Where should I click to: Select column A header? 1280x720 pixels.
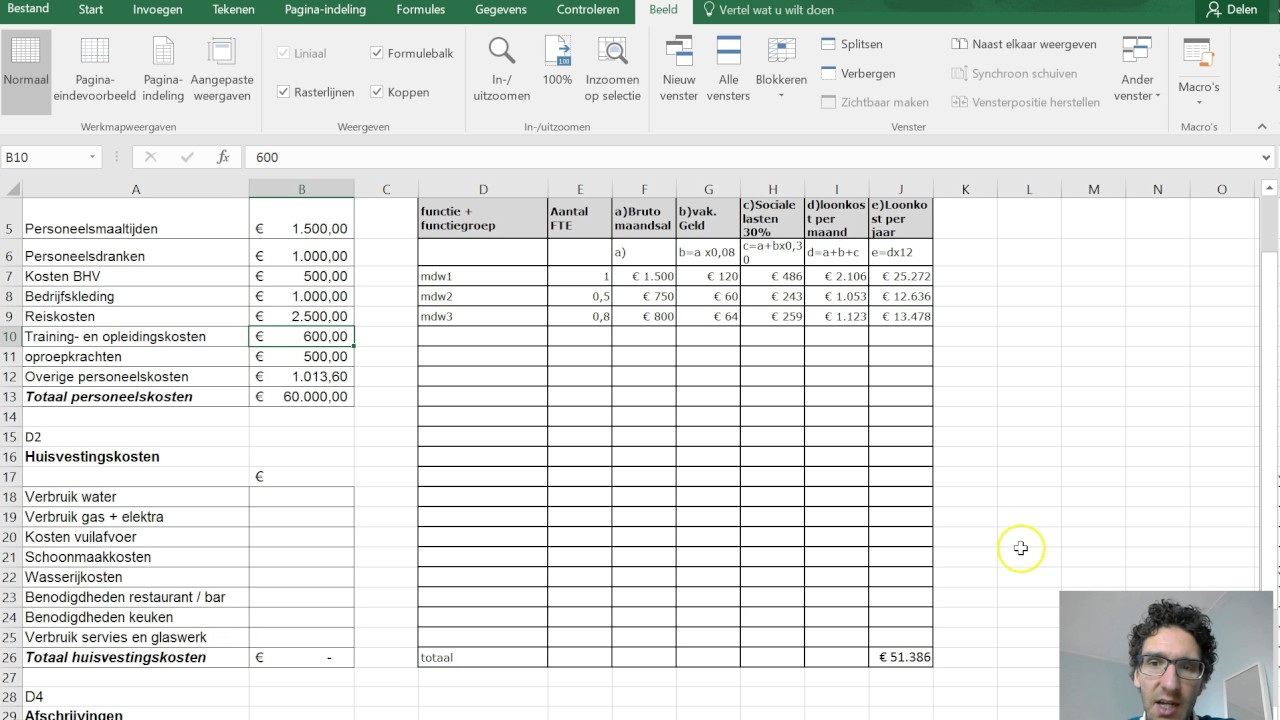tap(136, 189)
